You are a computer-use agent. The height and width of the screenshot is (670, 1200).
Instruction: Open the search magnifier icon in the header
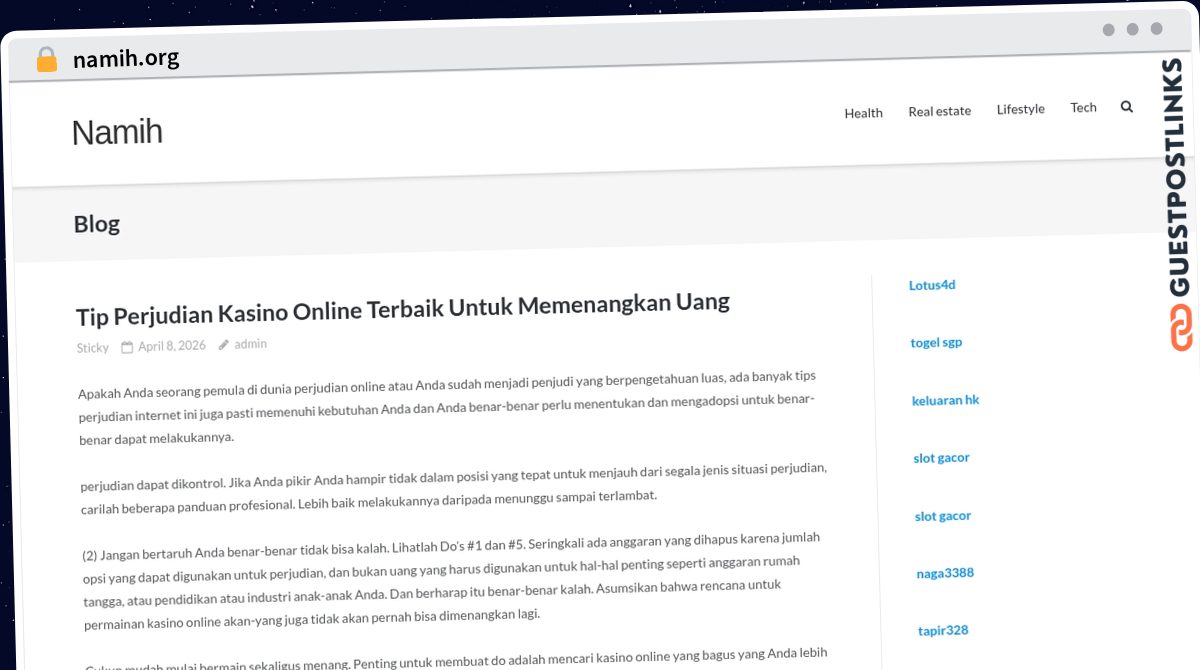pyautogui.click(x=1127, y=106)
